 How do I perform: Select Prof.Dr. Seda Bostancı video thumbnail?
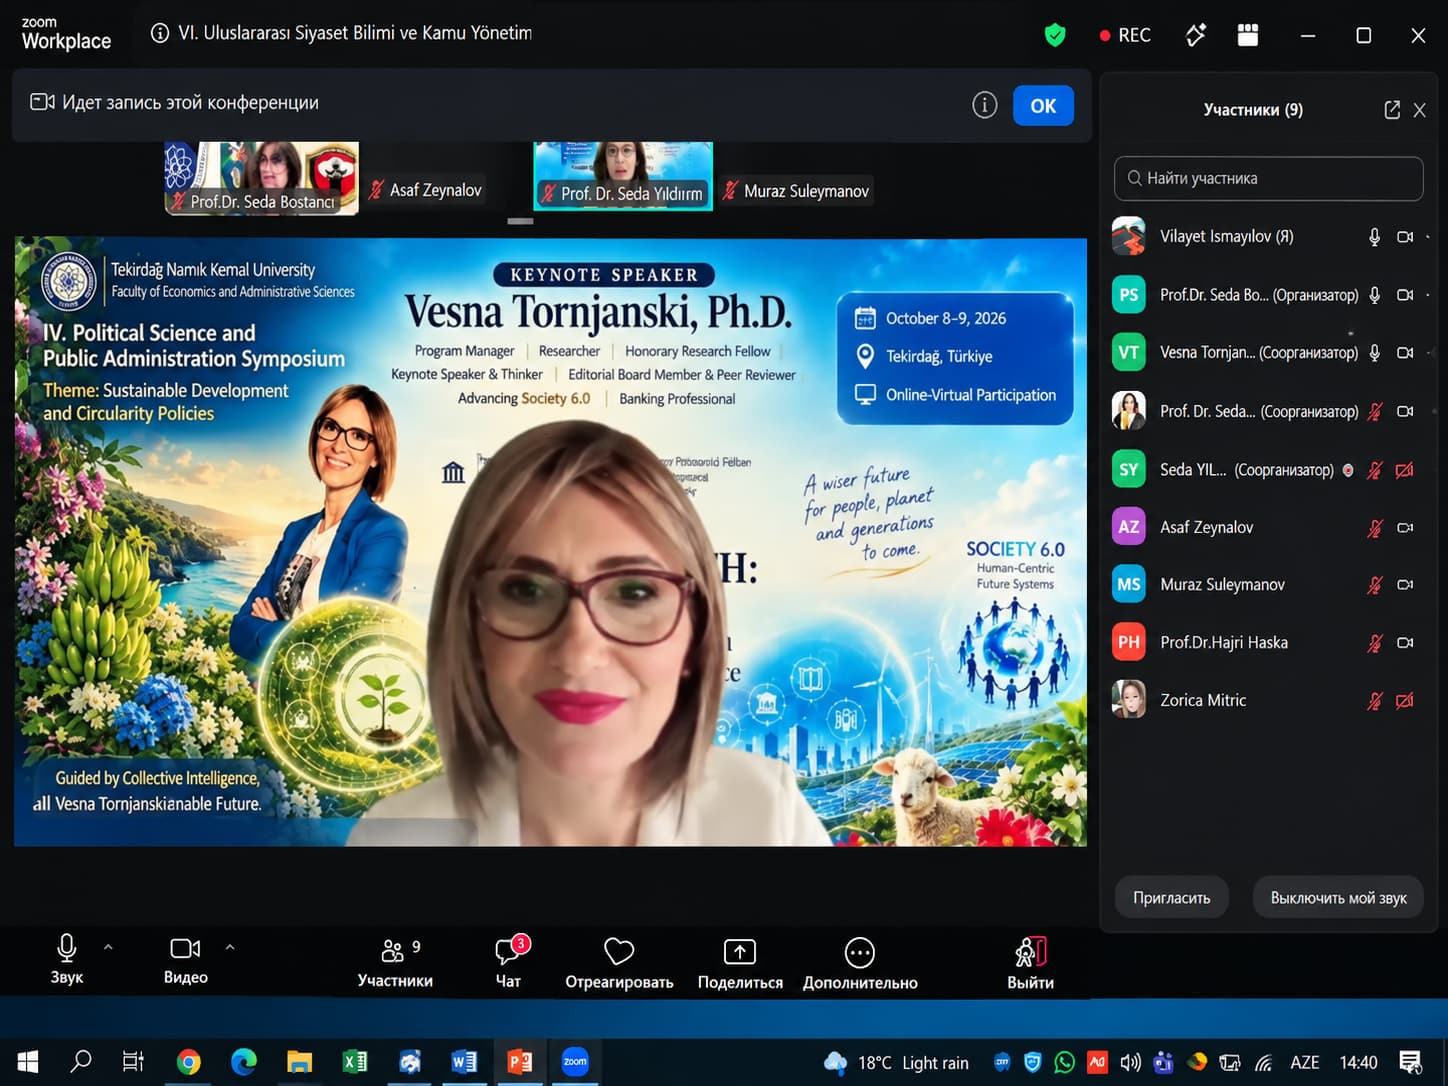pos(262,178)
